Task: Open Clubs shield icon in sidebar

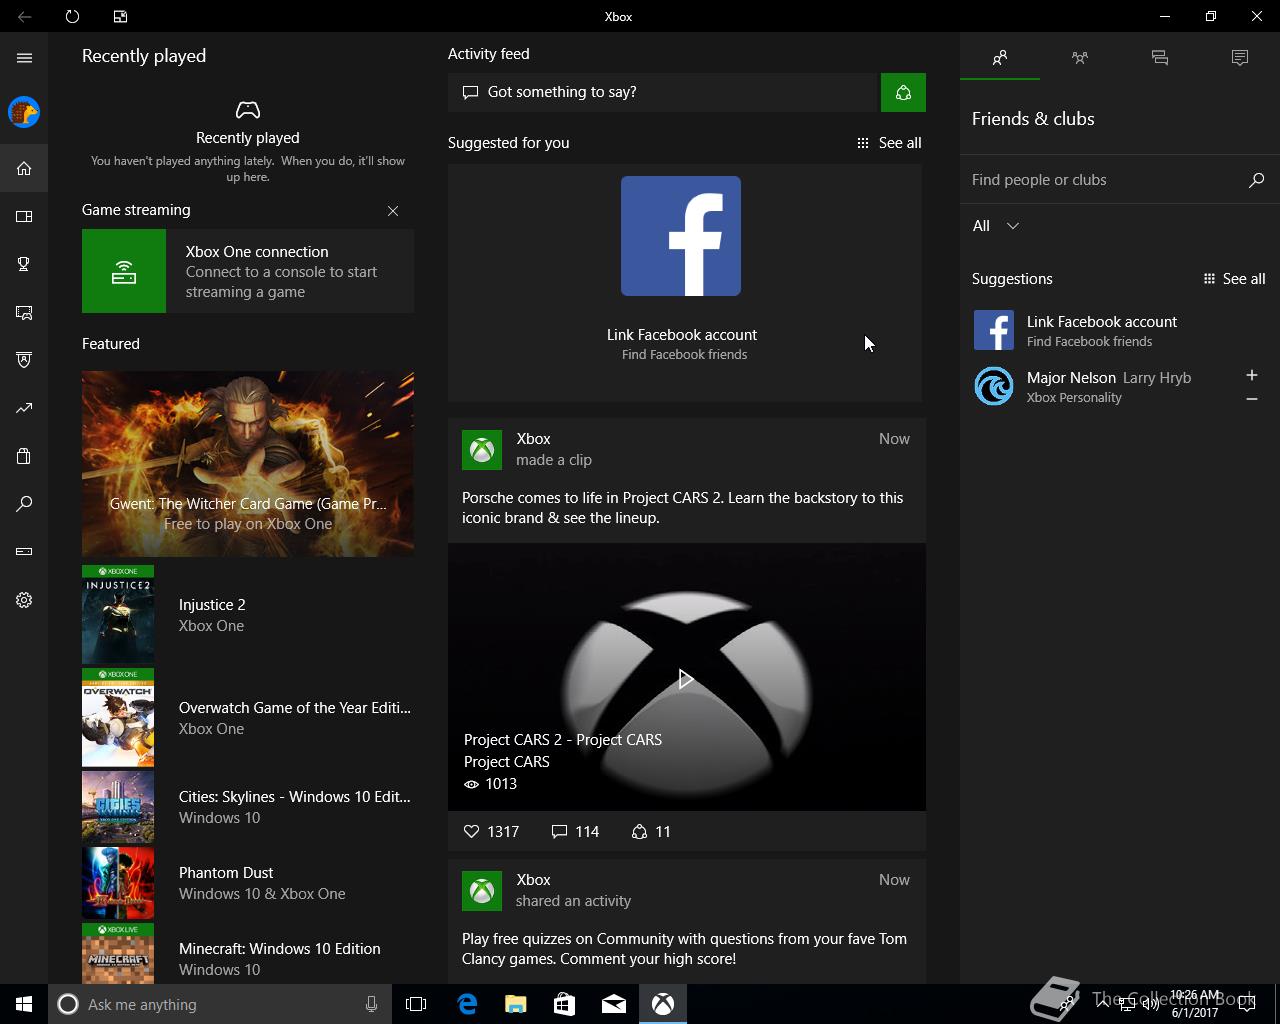Action: pyautogui.click(x=24, y=360)
